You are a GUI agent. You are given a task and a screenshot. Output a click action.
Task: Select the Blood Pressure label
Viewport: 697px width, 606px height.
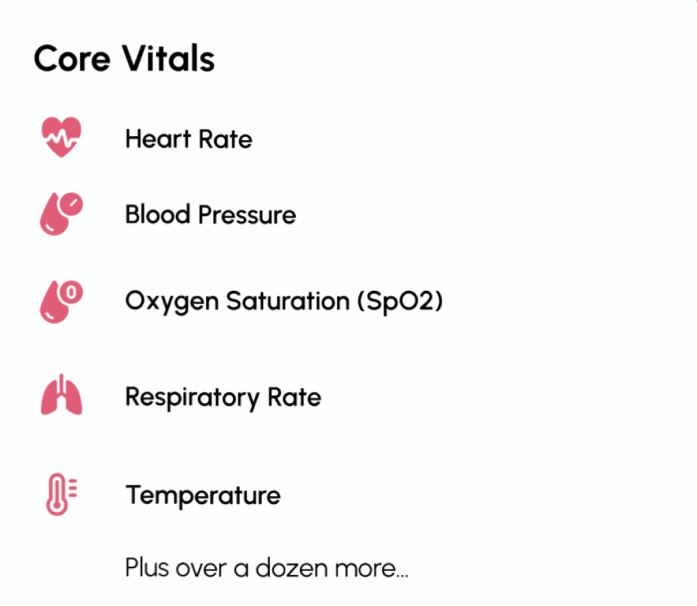(210, 215)
